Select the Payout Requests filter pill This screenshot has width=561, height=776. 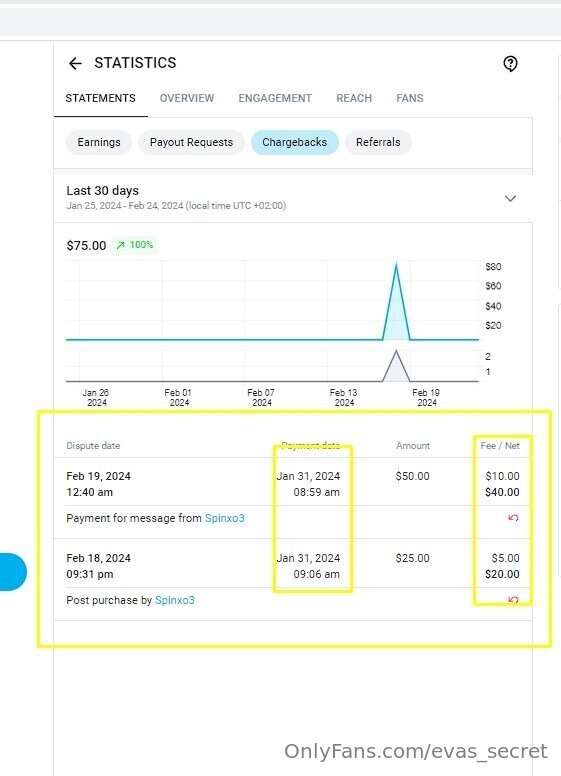pos(191,143)
